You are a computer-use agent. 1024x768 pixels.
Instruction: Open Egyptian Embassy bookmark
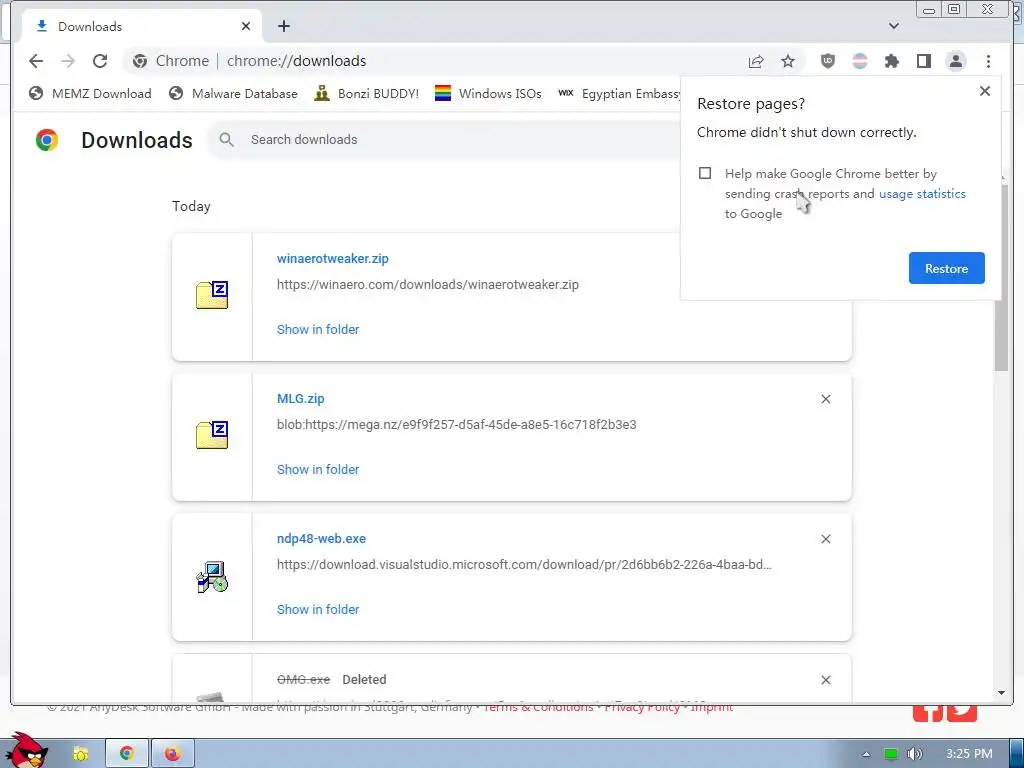619,93
